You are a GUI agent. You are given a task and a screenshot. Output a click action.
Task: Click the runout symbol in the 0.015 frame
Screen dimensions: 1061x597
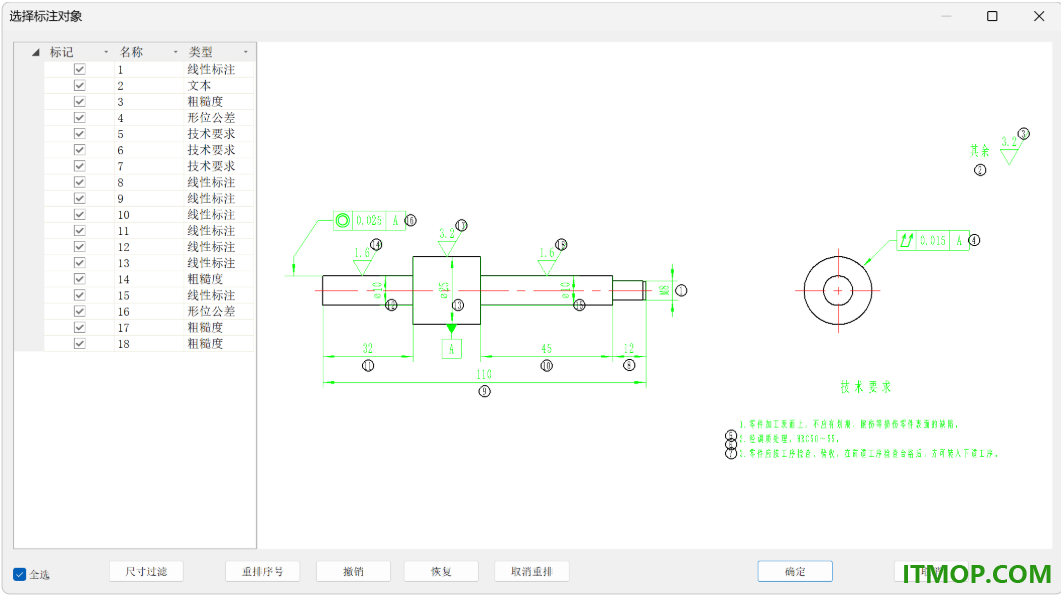coord(907,240)
